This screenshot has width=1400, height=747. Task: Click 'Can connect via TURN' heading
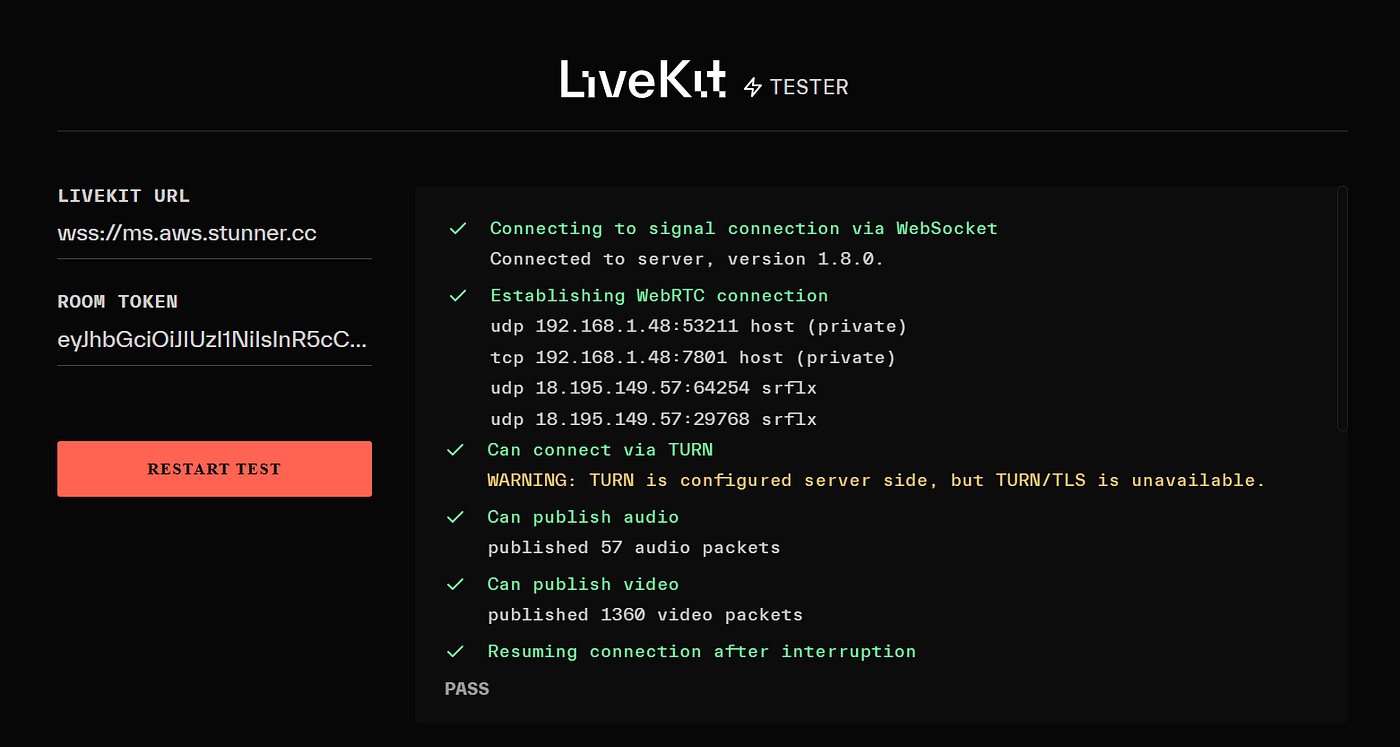click(600, 450)
